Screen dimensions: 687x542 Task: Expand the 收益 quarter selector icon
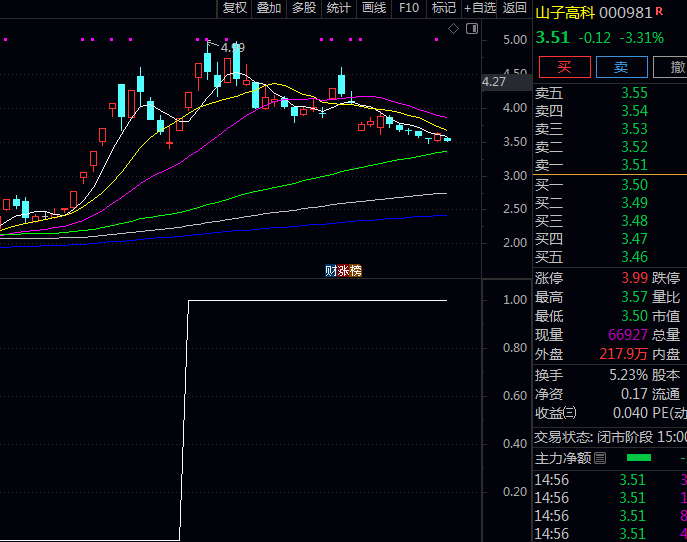click(570, 413)
